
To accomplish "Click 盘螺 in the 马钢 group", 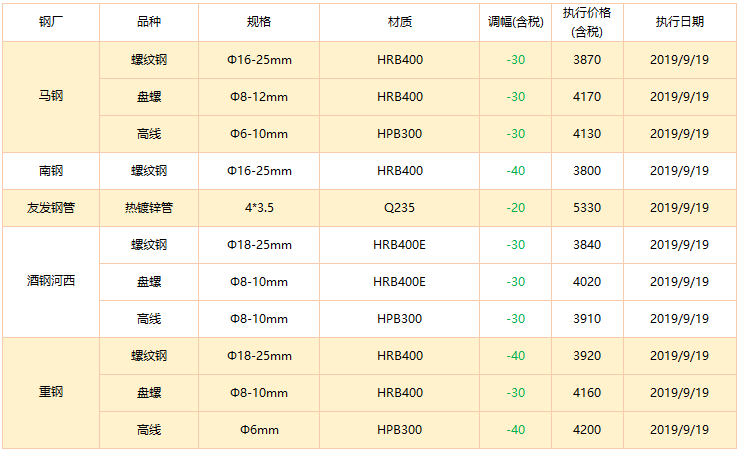I will tap(149, 97).
